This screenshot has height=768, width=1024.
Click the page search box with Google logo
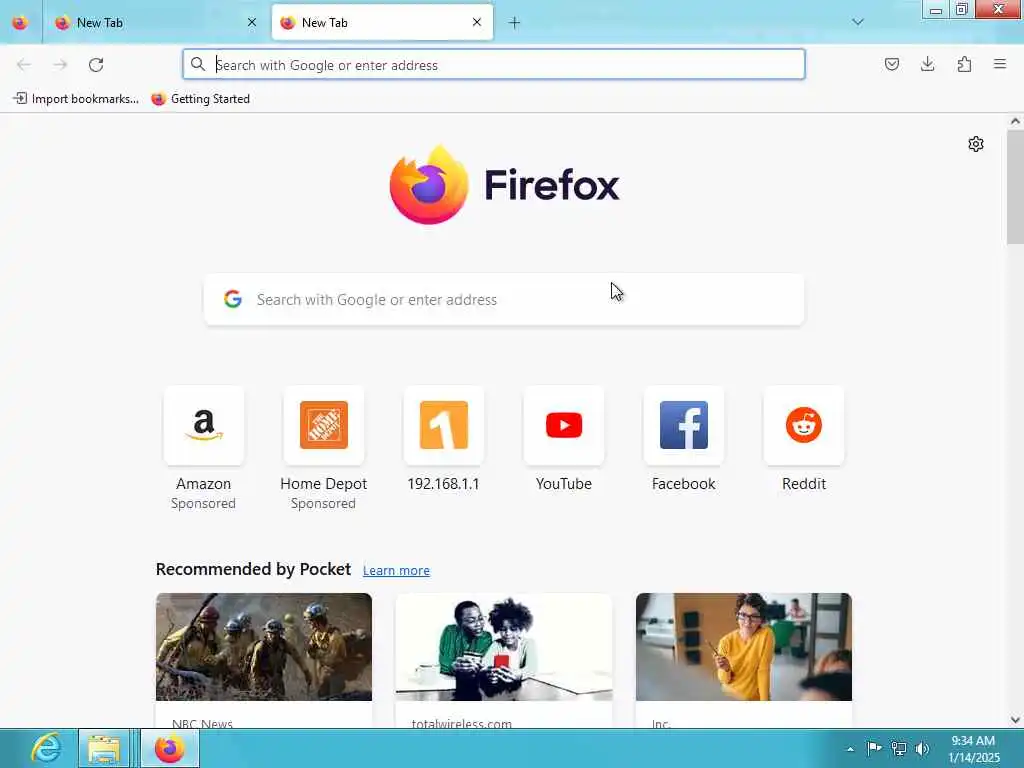point(504,300)
